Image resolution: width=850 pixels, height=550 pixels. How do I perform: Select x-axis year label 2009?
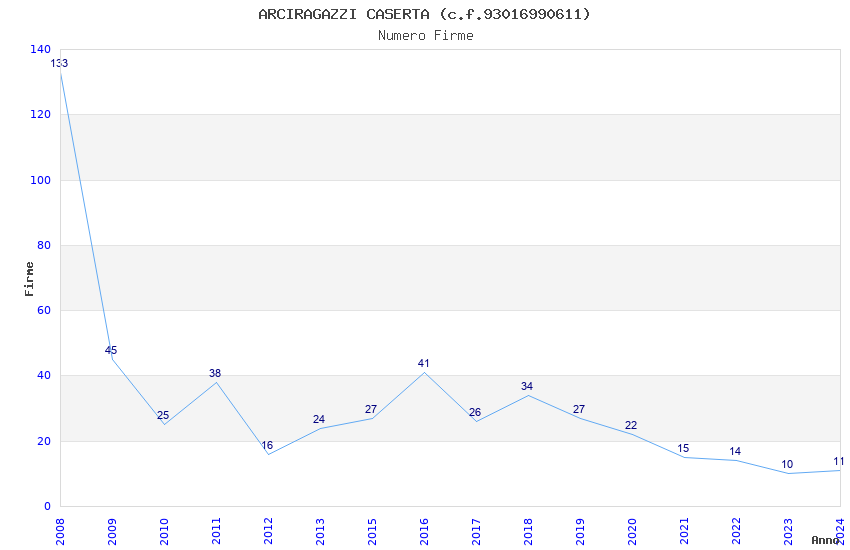coord(112,532)
